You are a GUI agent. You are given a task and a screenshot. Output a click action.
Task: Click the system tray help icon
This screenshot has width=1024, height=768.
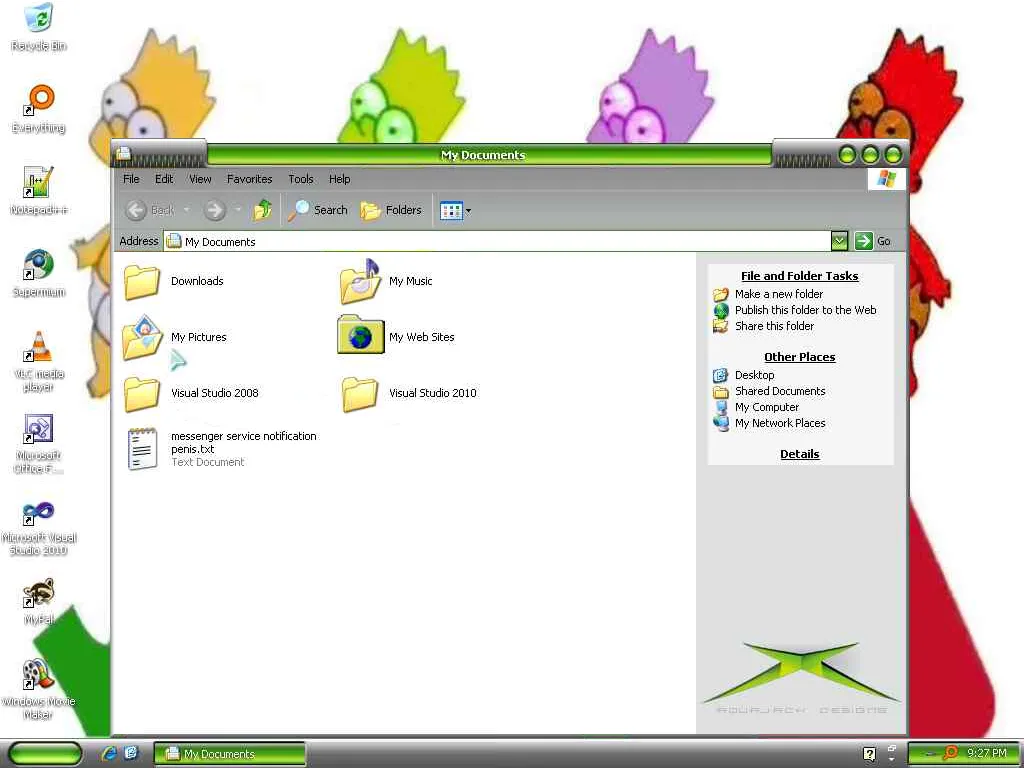point(869,754)
